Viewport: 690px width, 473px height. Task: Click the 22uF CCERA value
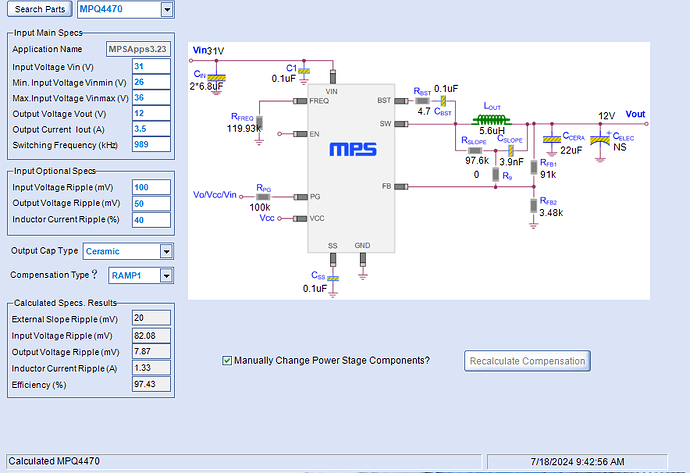tap(571, 150)
